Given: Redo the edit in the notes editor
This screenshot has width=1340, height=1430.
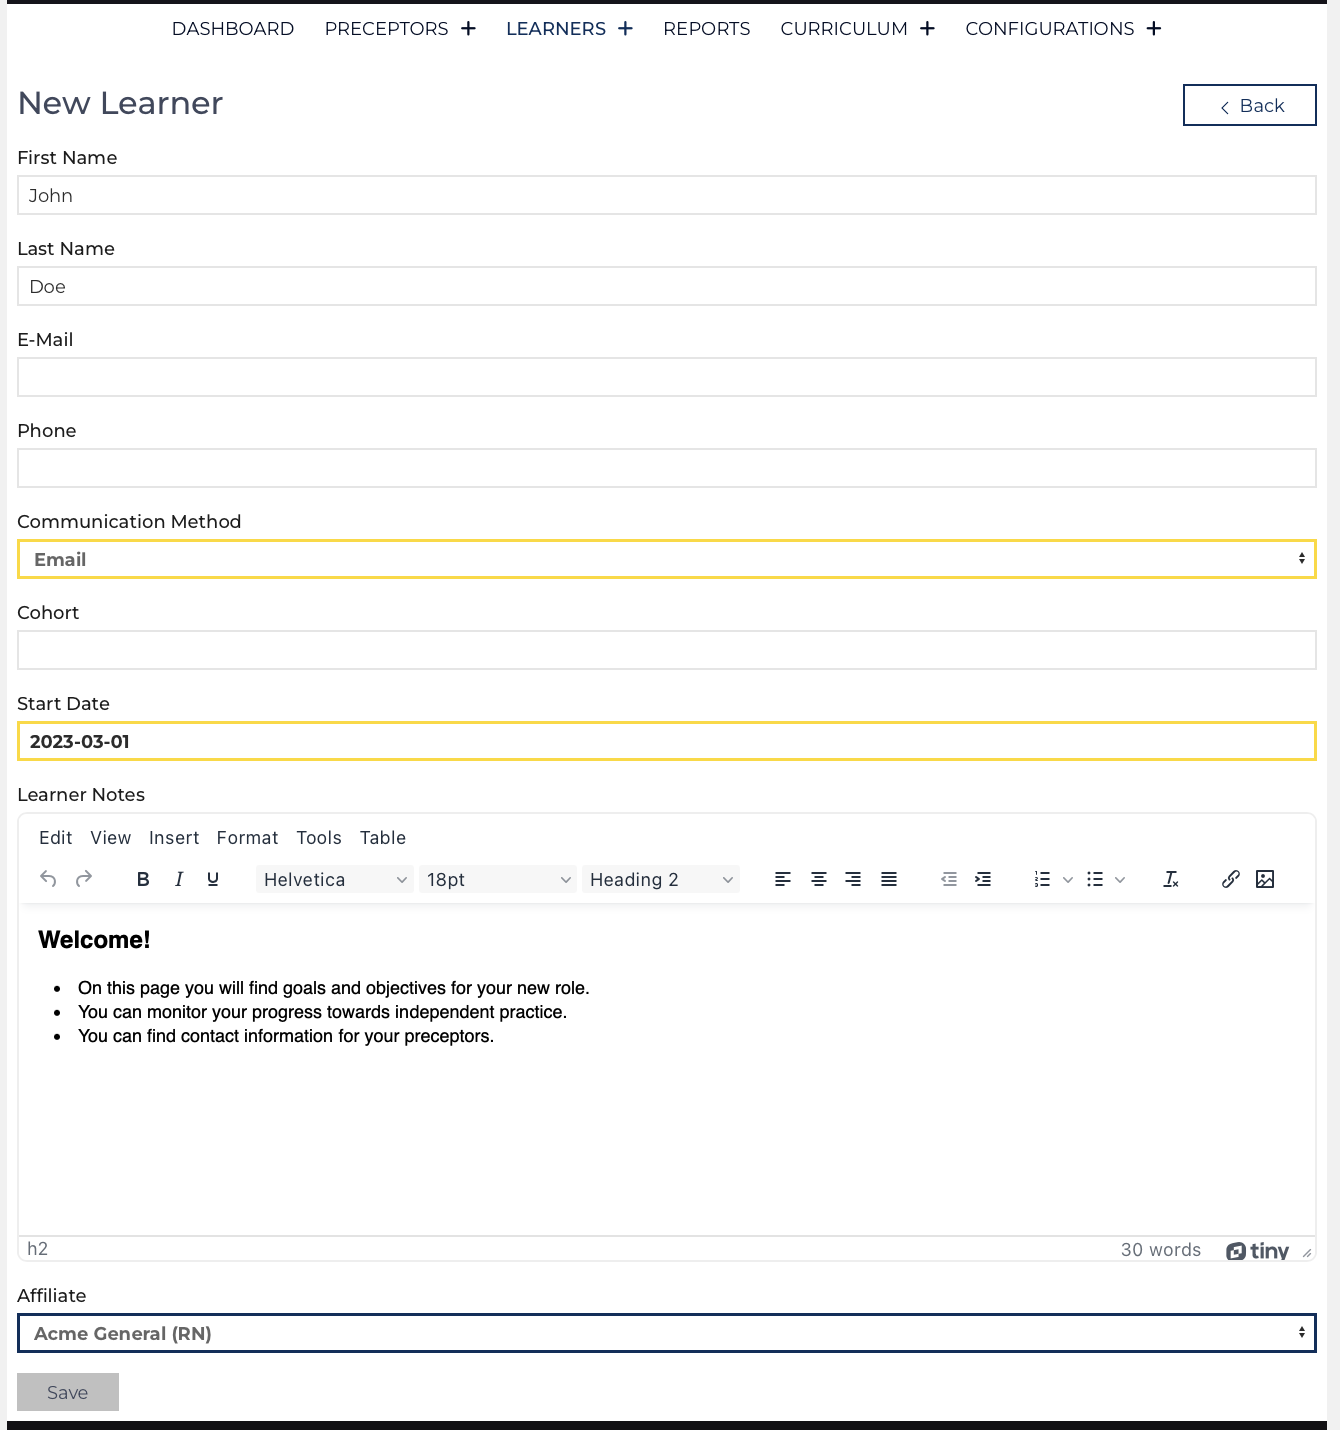Looking at the screenshot, I should tap(84, 879).
